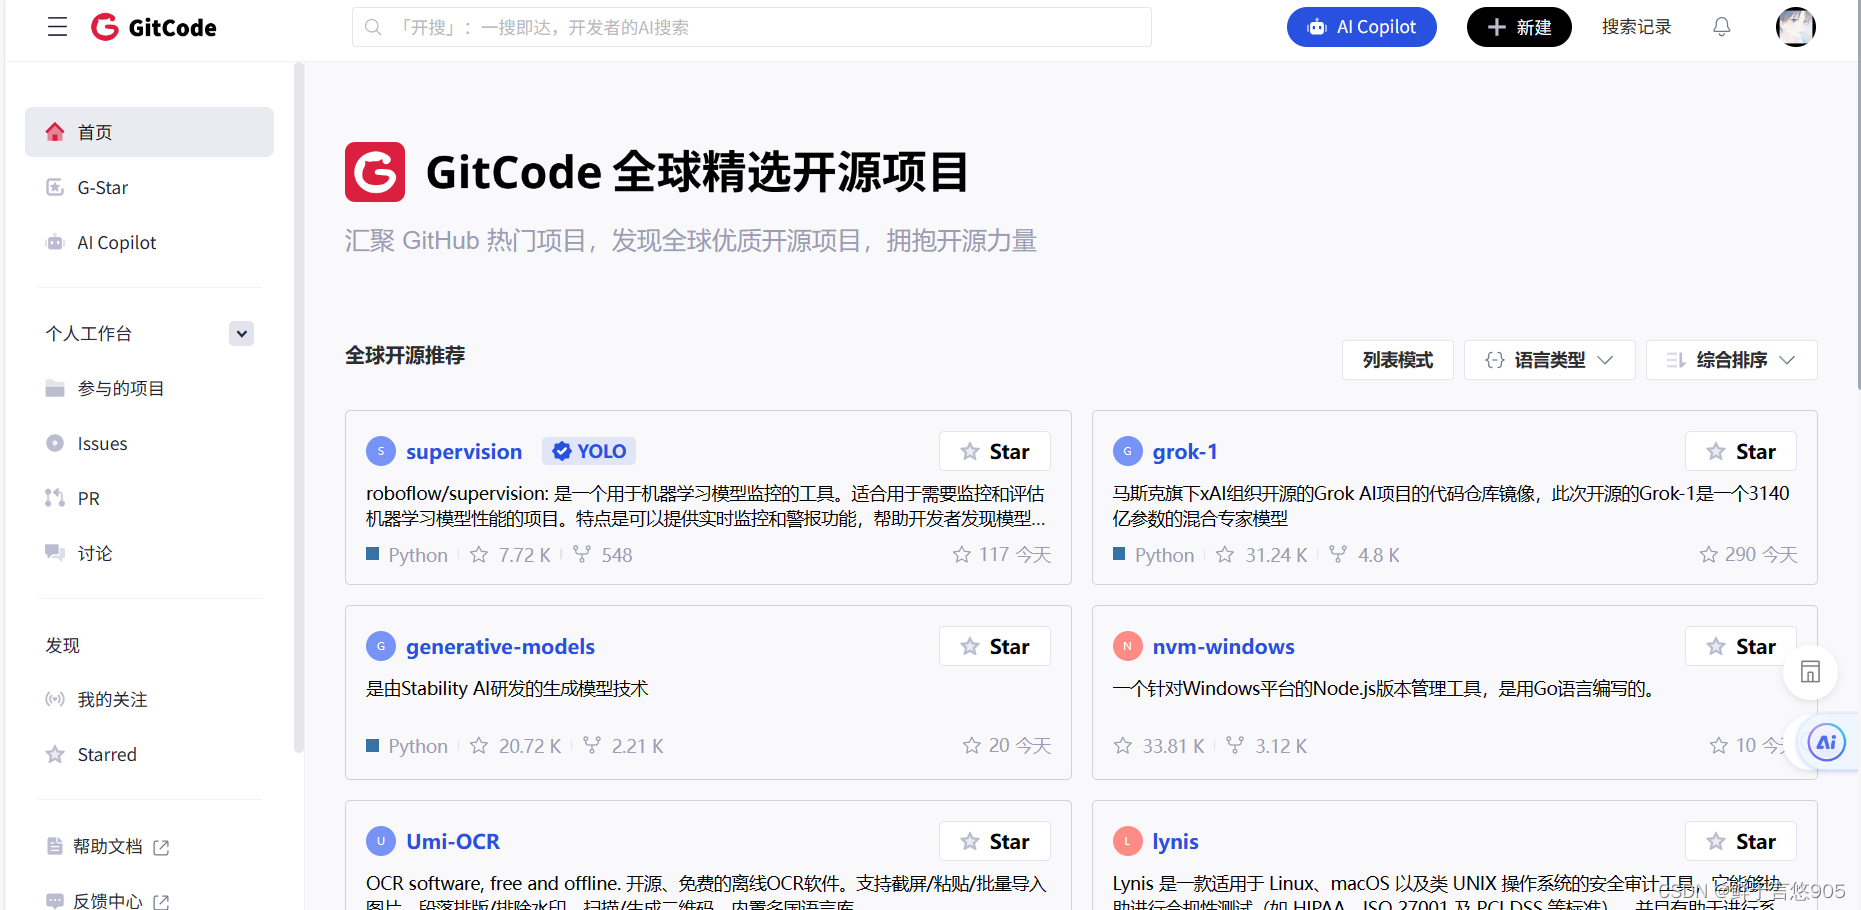Screen dimensions: 1861x910
Task: Star the grok-1 project
Action: pyautogui.click(x=1740, y=451)
